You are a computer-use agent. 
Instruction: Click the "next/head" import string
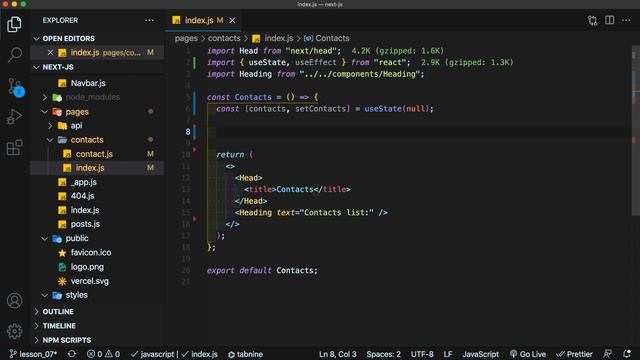pyautogui.click(x=311, y=51)
